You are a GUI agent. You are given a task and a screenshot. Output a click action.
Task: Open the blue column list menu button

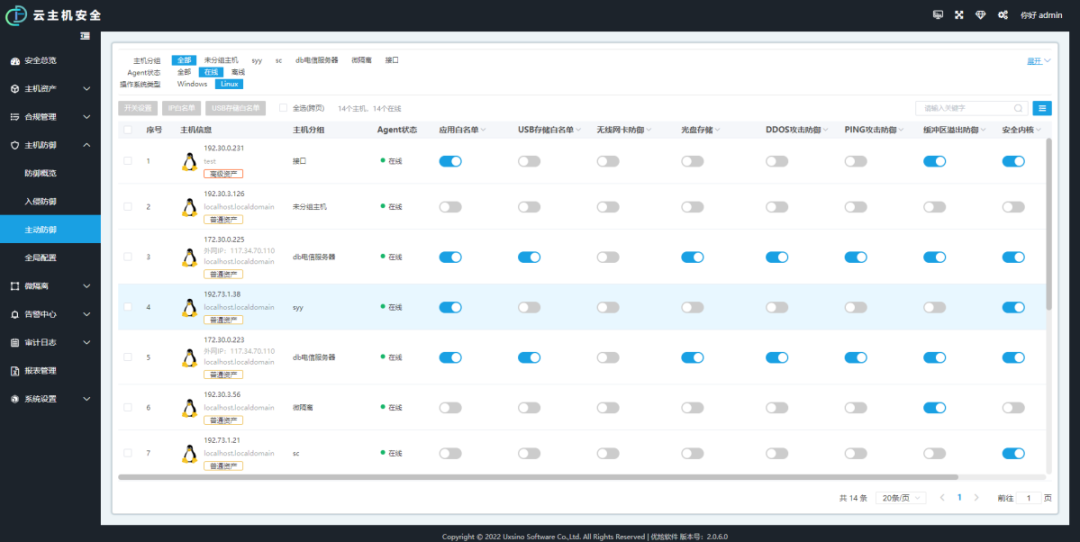pos(1042,108)
